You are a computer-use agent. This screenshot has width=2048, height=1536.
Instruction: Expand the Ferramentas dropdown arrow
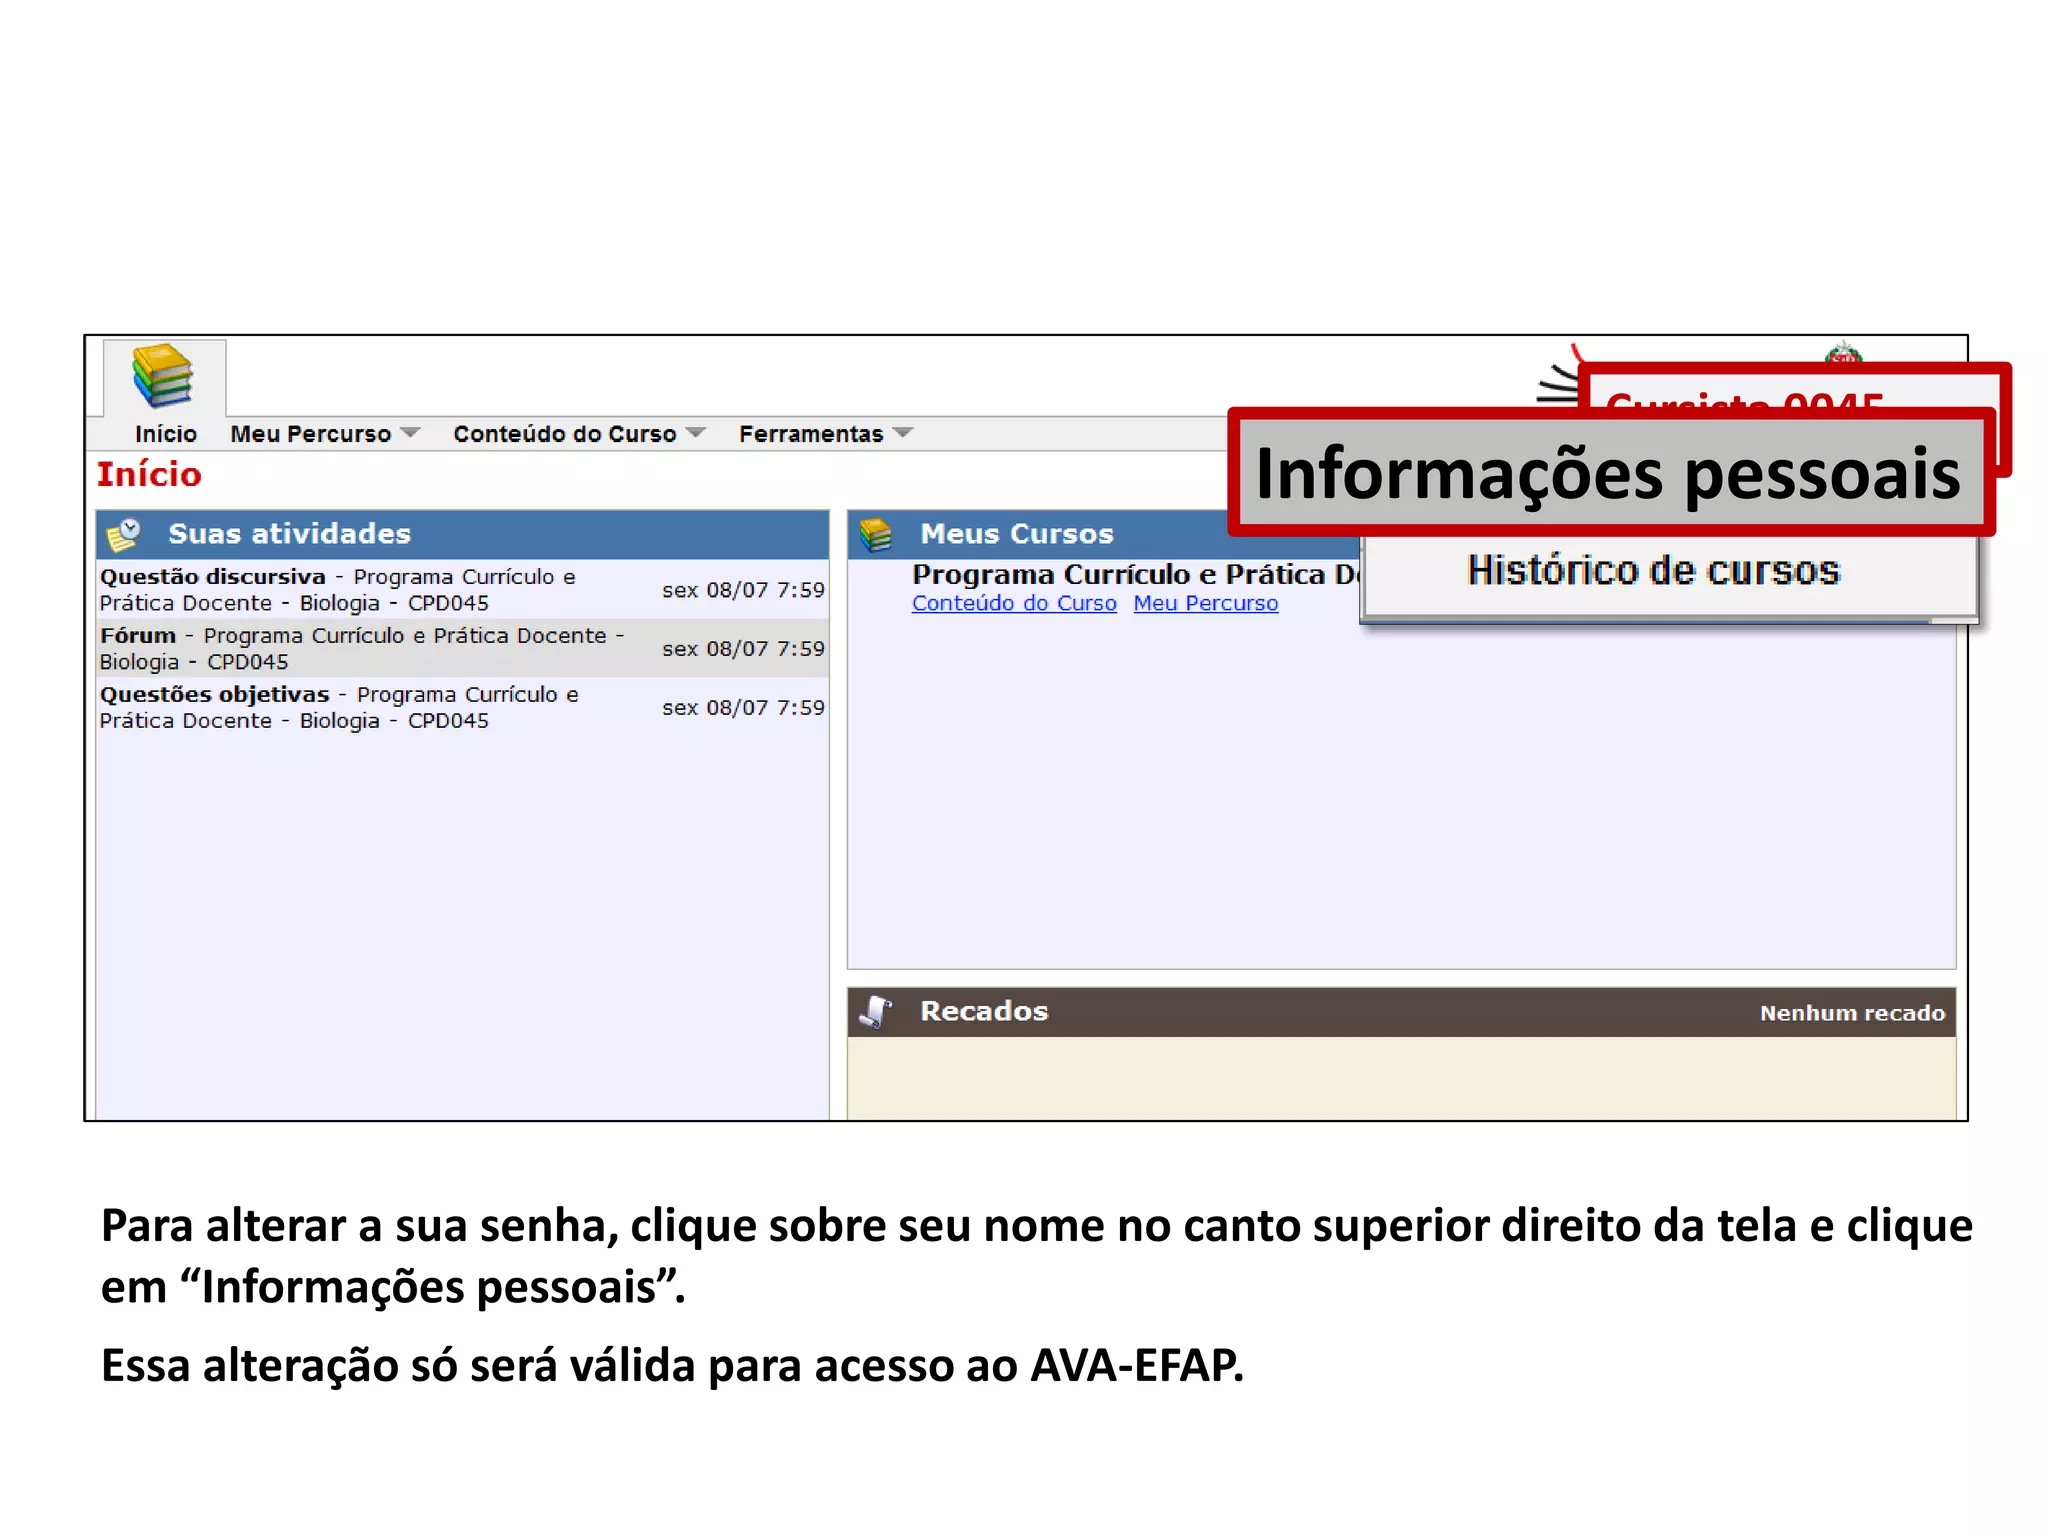pos(903,433)
